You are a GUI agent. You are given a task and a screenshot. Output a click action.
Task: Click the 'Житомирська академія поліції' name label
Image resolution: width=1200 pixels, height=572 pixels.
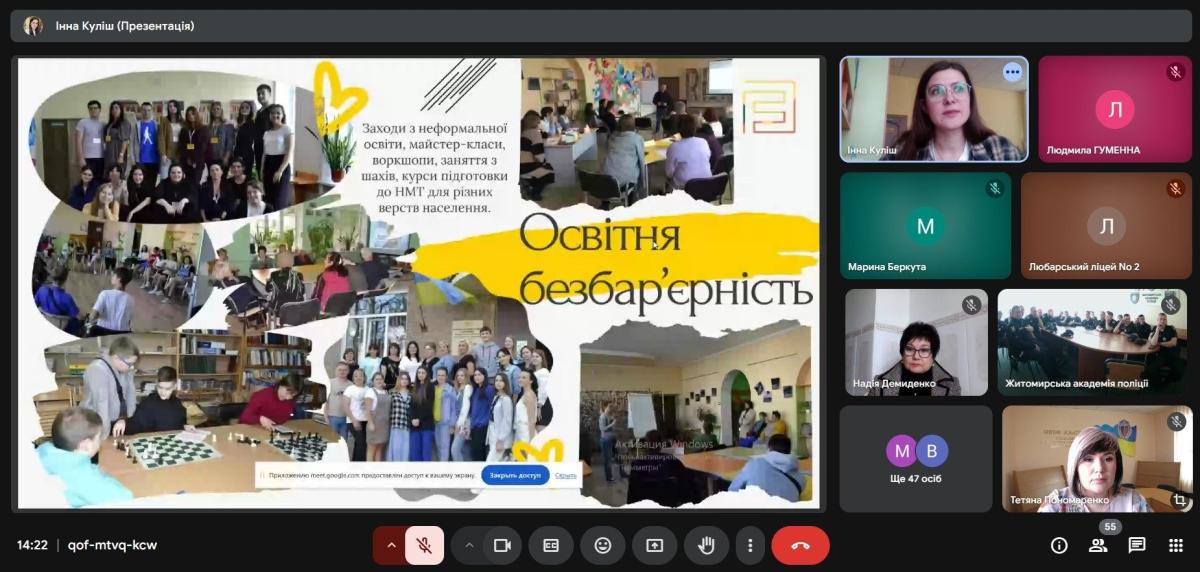tap(1077, 383)
